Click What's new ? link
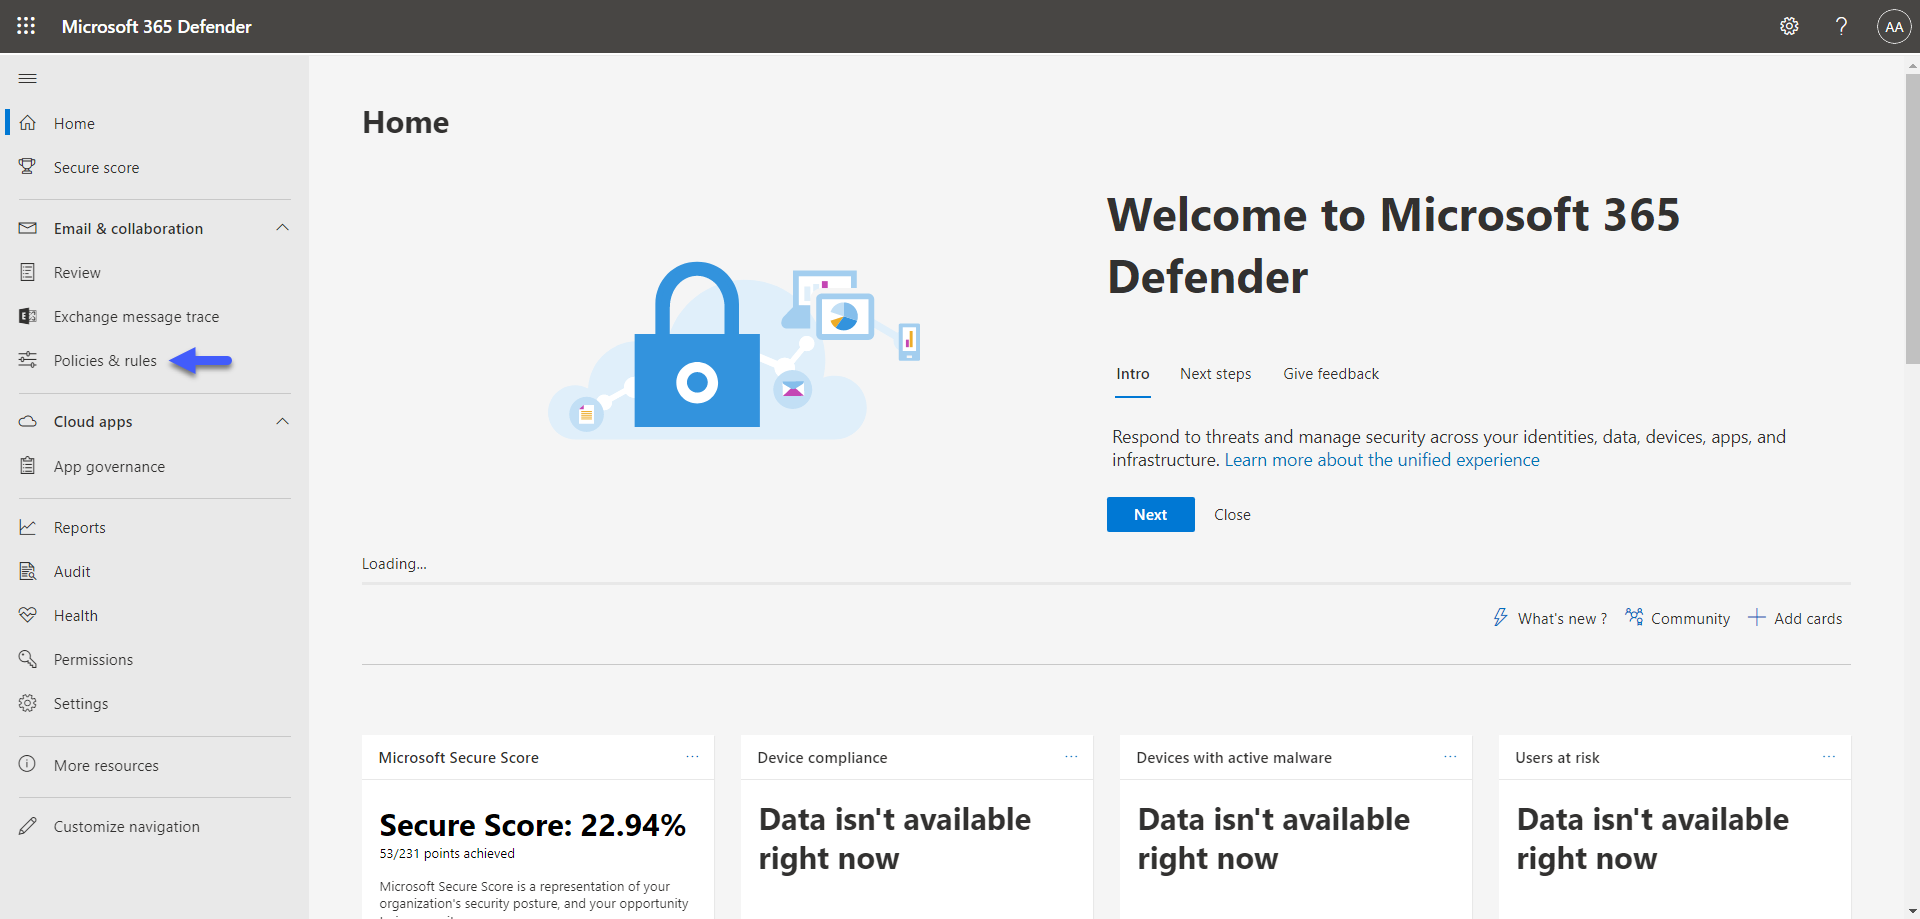The width and height of the screenshot is (1920, 919). point(1562,619)
